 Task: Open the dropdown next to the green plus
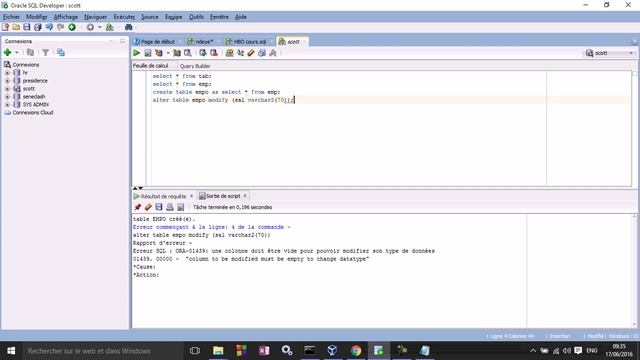click(x=17, y=53)
